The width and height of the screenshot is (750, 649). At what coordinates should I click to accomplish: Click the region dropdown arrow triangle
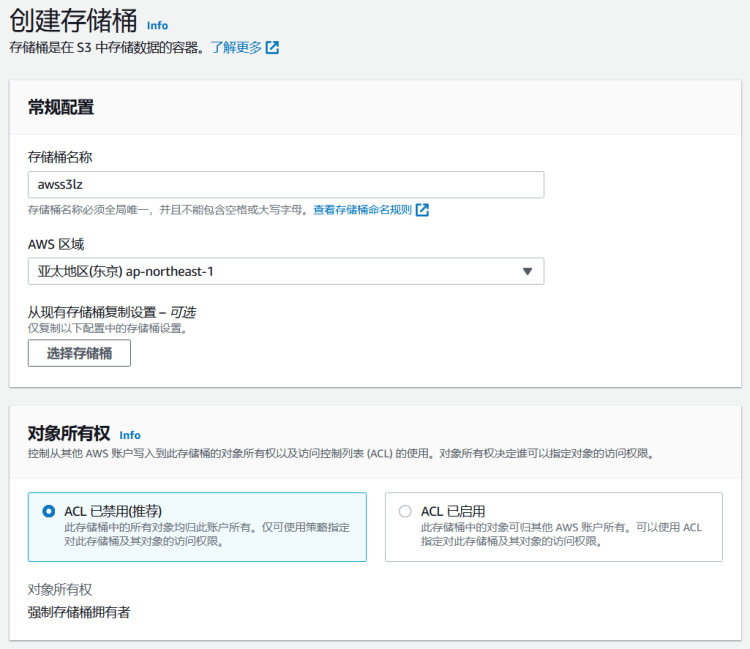coord(527,271)
